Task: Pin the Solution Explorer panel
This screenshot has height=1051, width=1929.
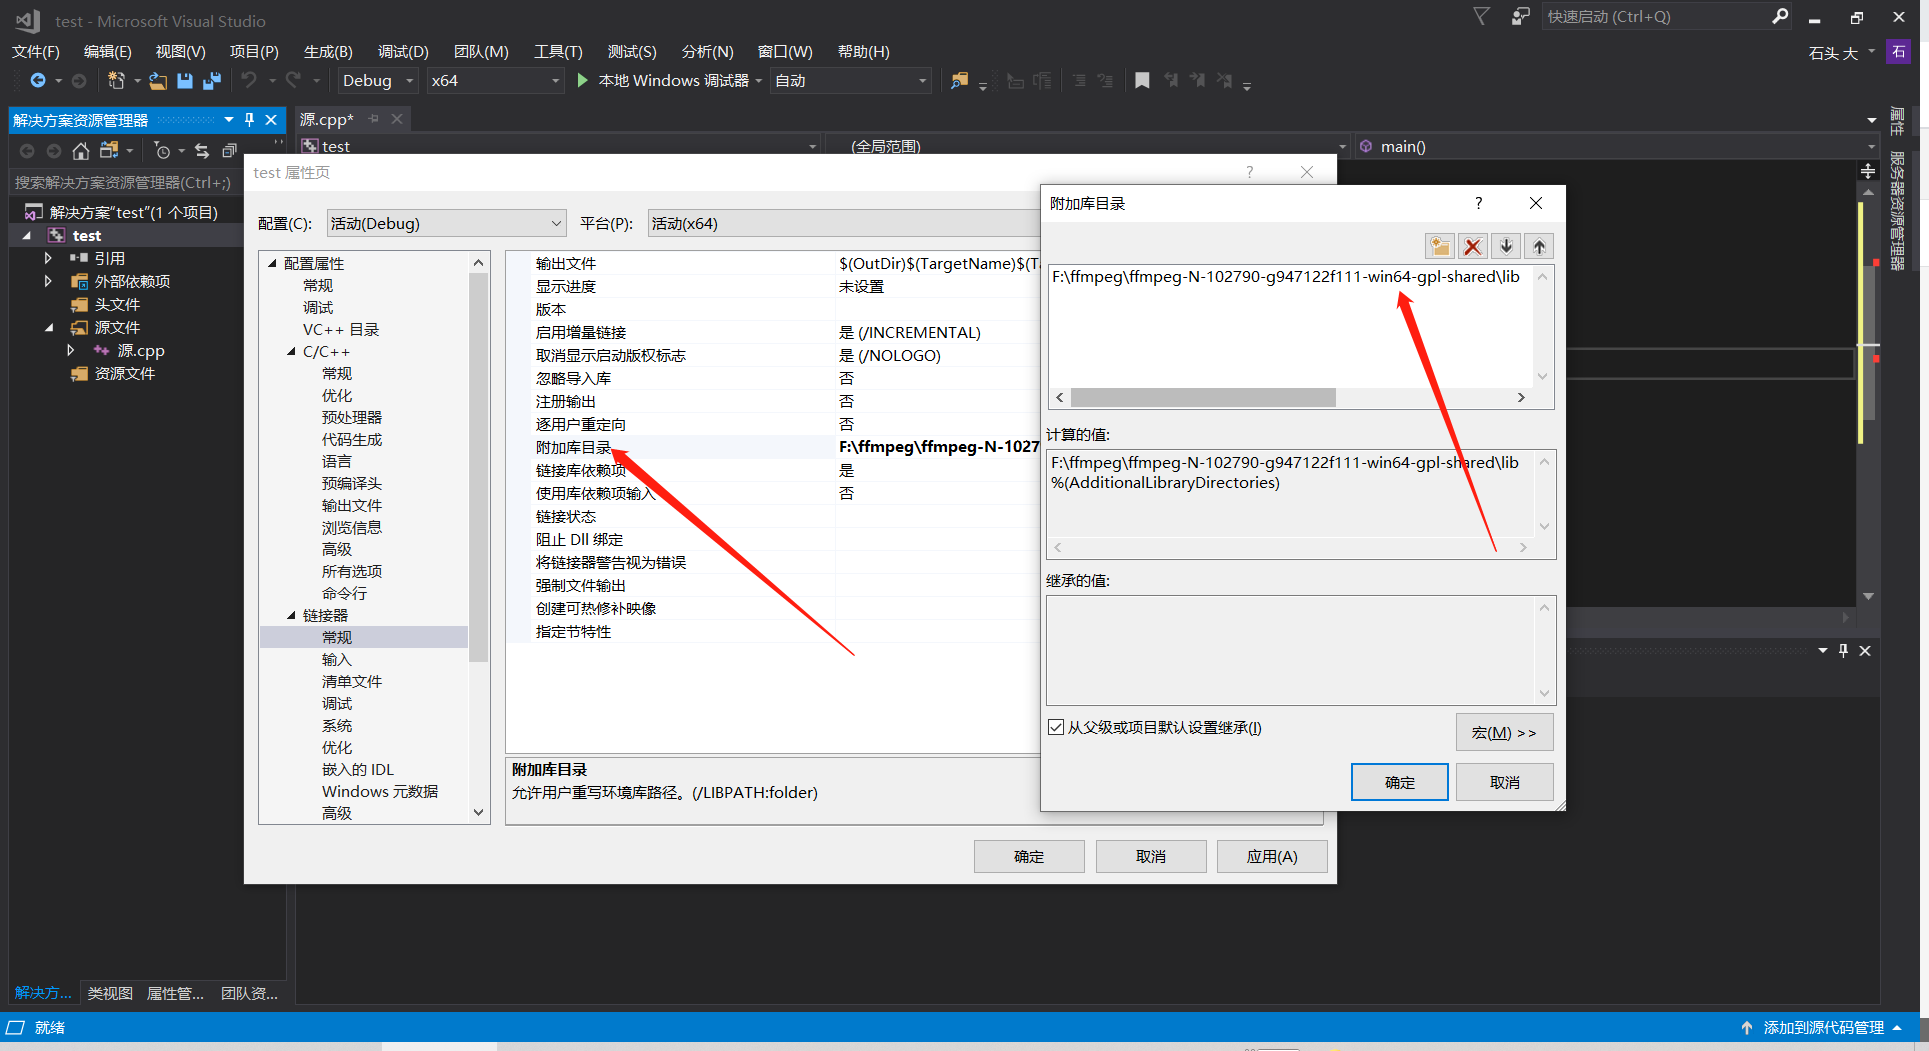Action: (x=249, y=119)
